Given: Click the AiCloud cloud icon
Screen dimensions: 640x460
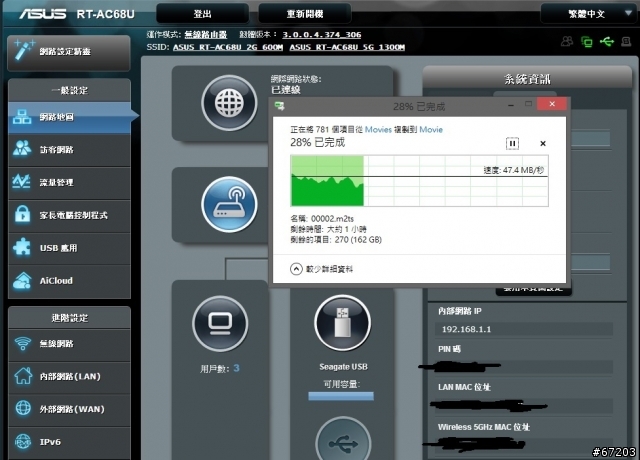Looking at the screenshot, I should pyautogui.click(x=22, y=281).
